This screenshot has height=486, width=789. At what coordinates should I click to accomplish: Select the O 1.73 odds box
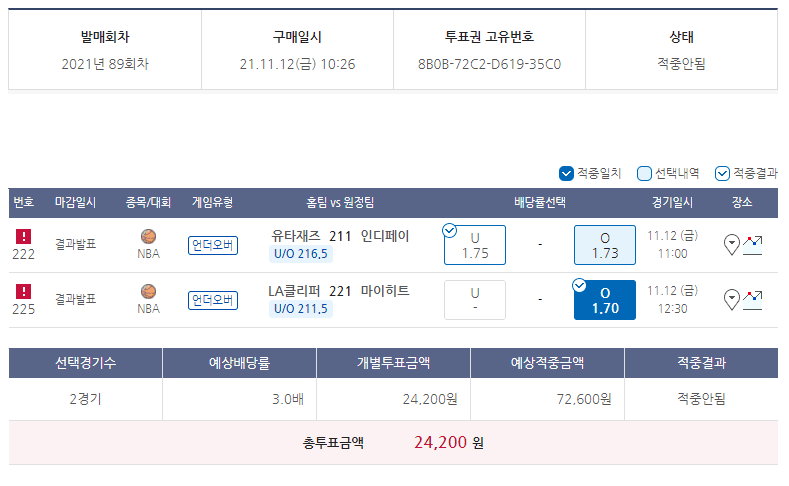(604, 245)
